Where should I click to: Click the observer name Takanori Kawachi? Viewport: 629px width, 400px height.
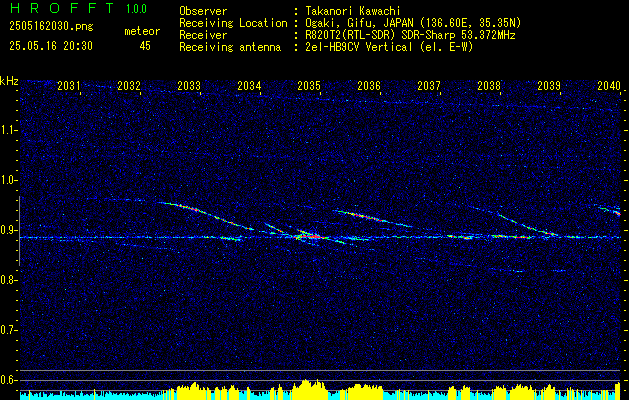(x=352, y=11)
